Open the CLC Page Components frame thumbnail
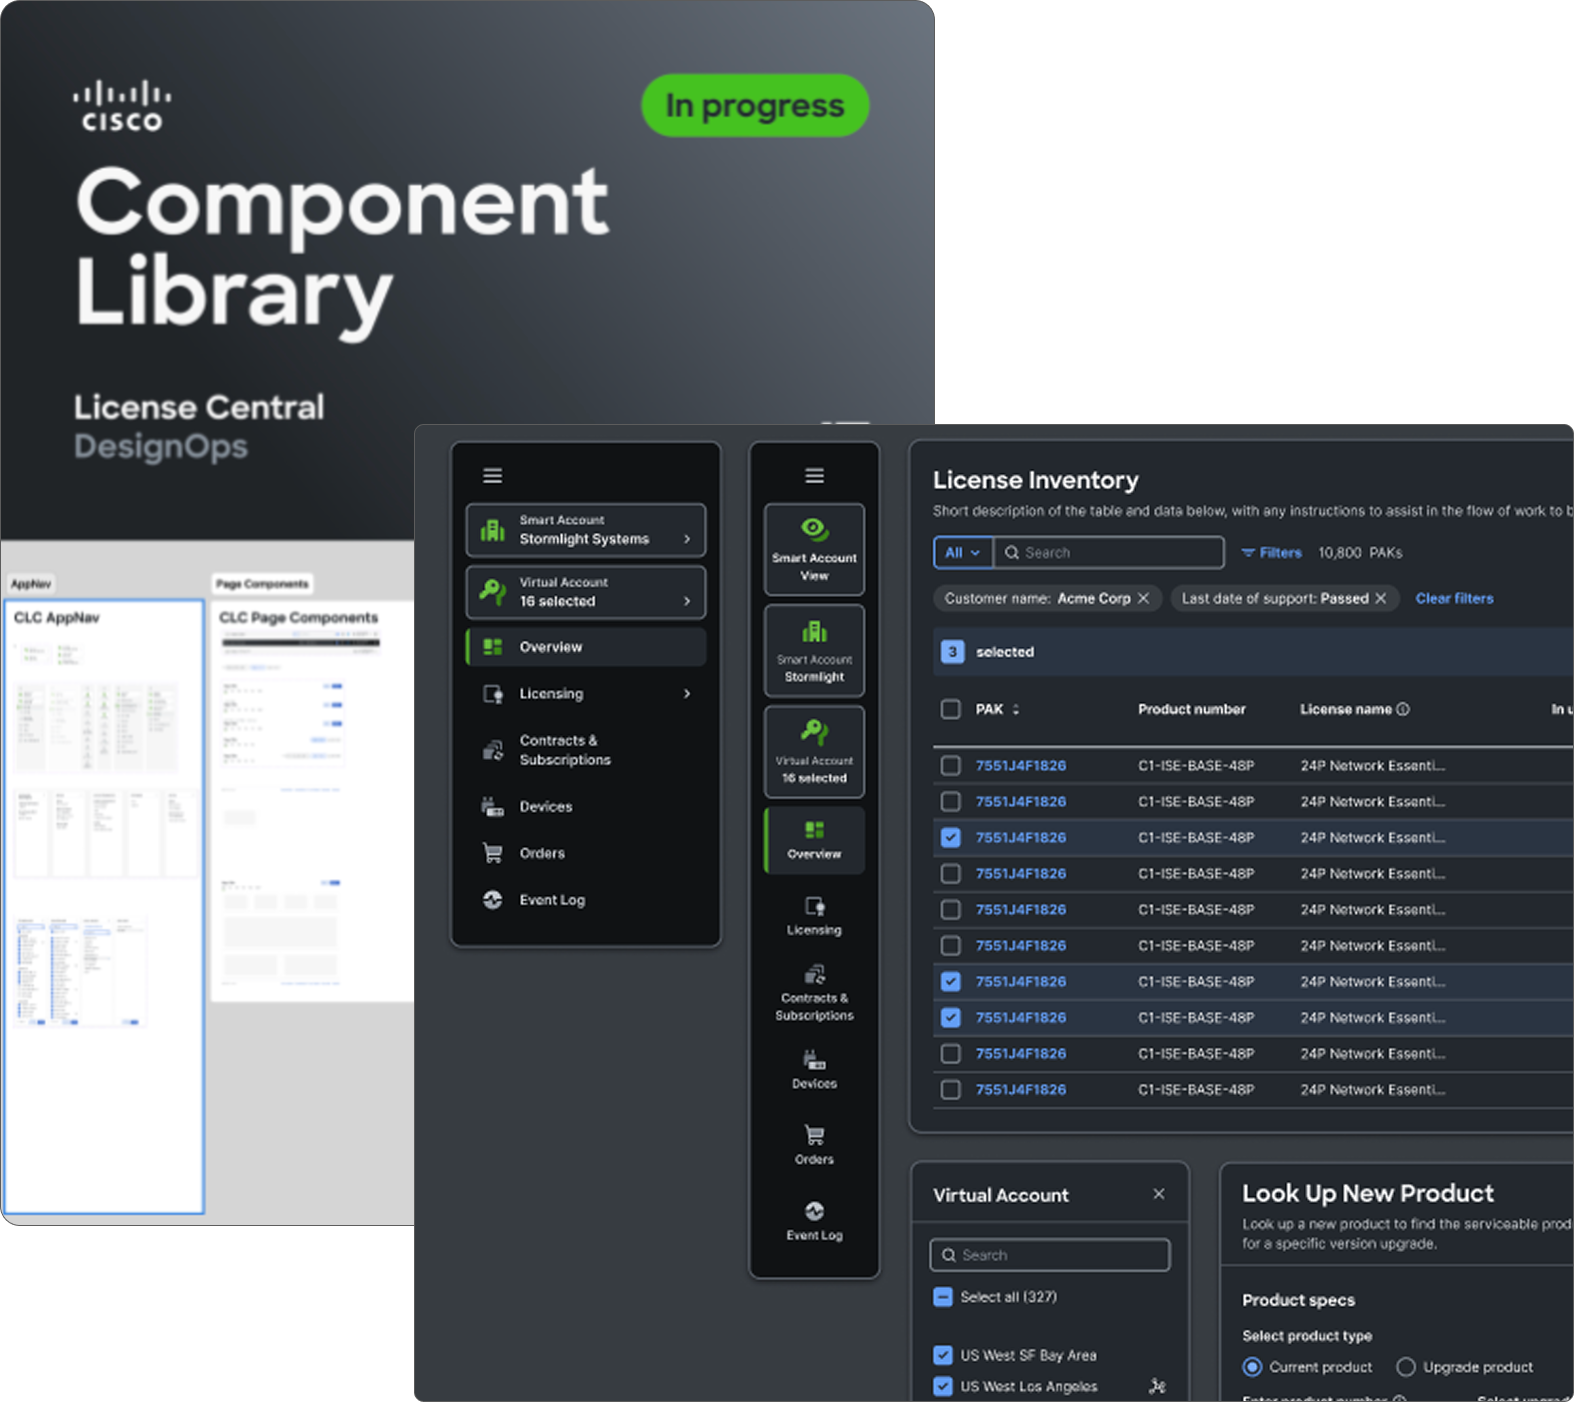 coord(314,800)
